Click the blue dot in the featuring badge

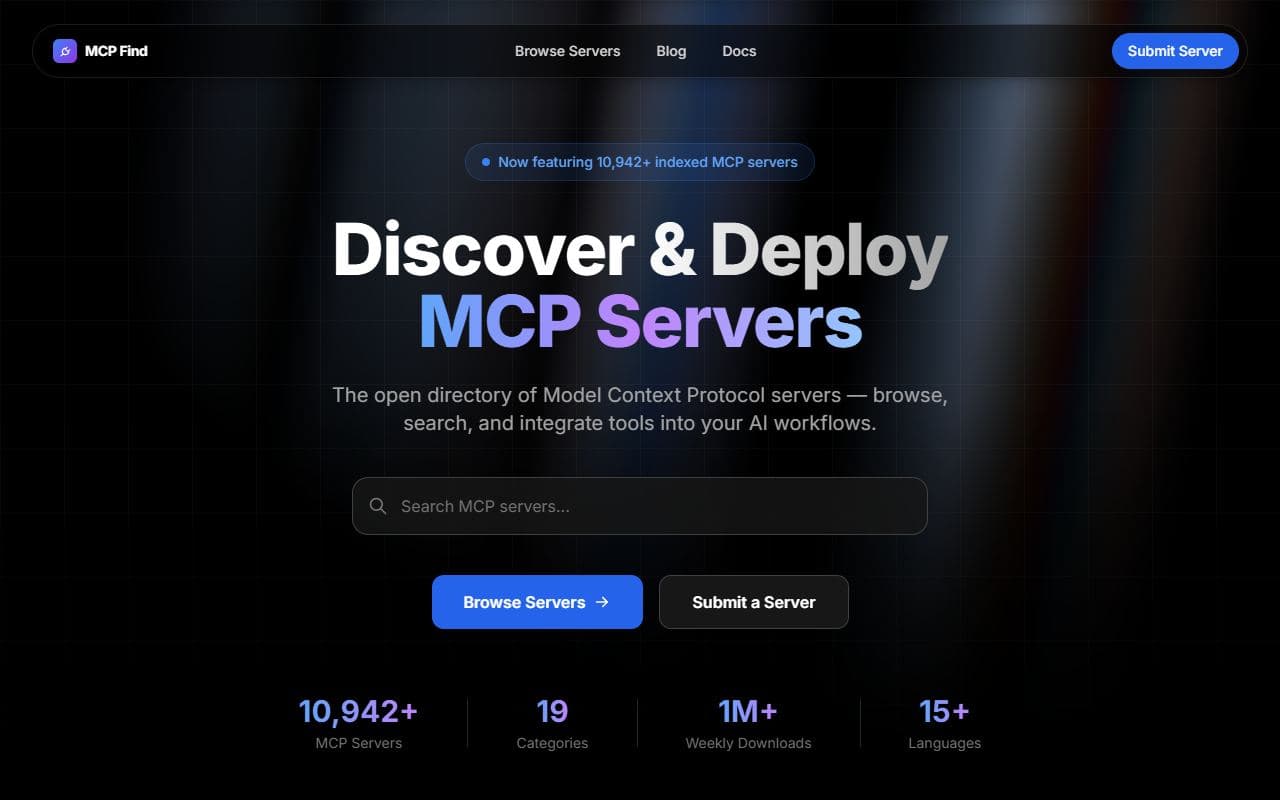click(486, 162)
